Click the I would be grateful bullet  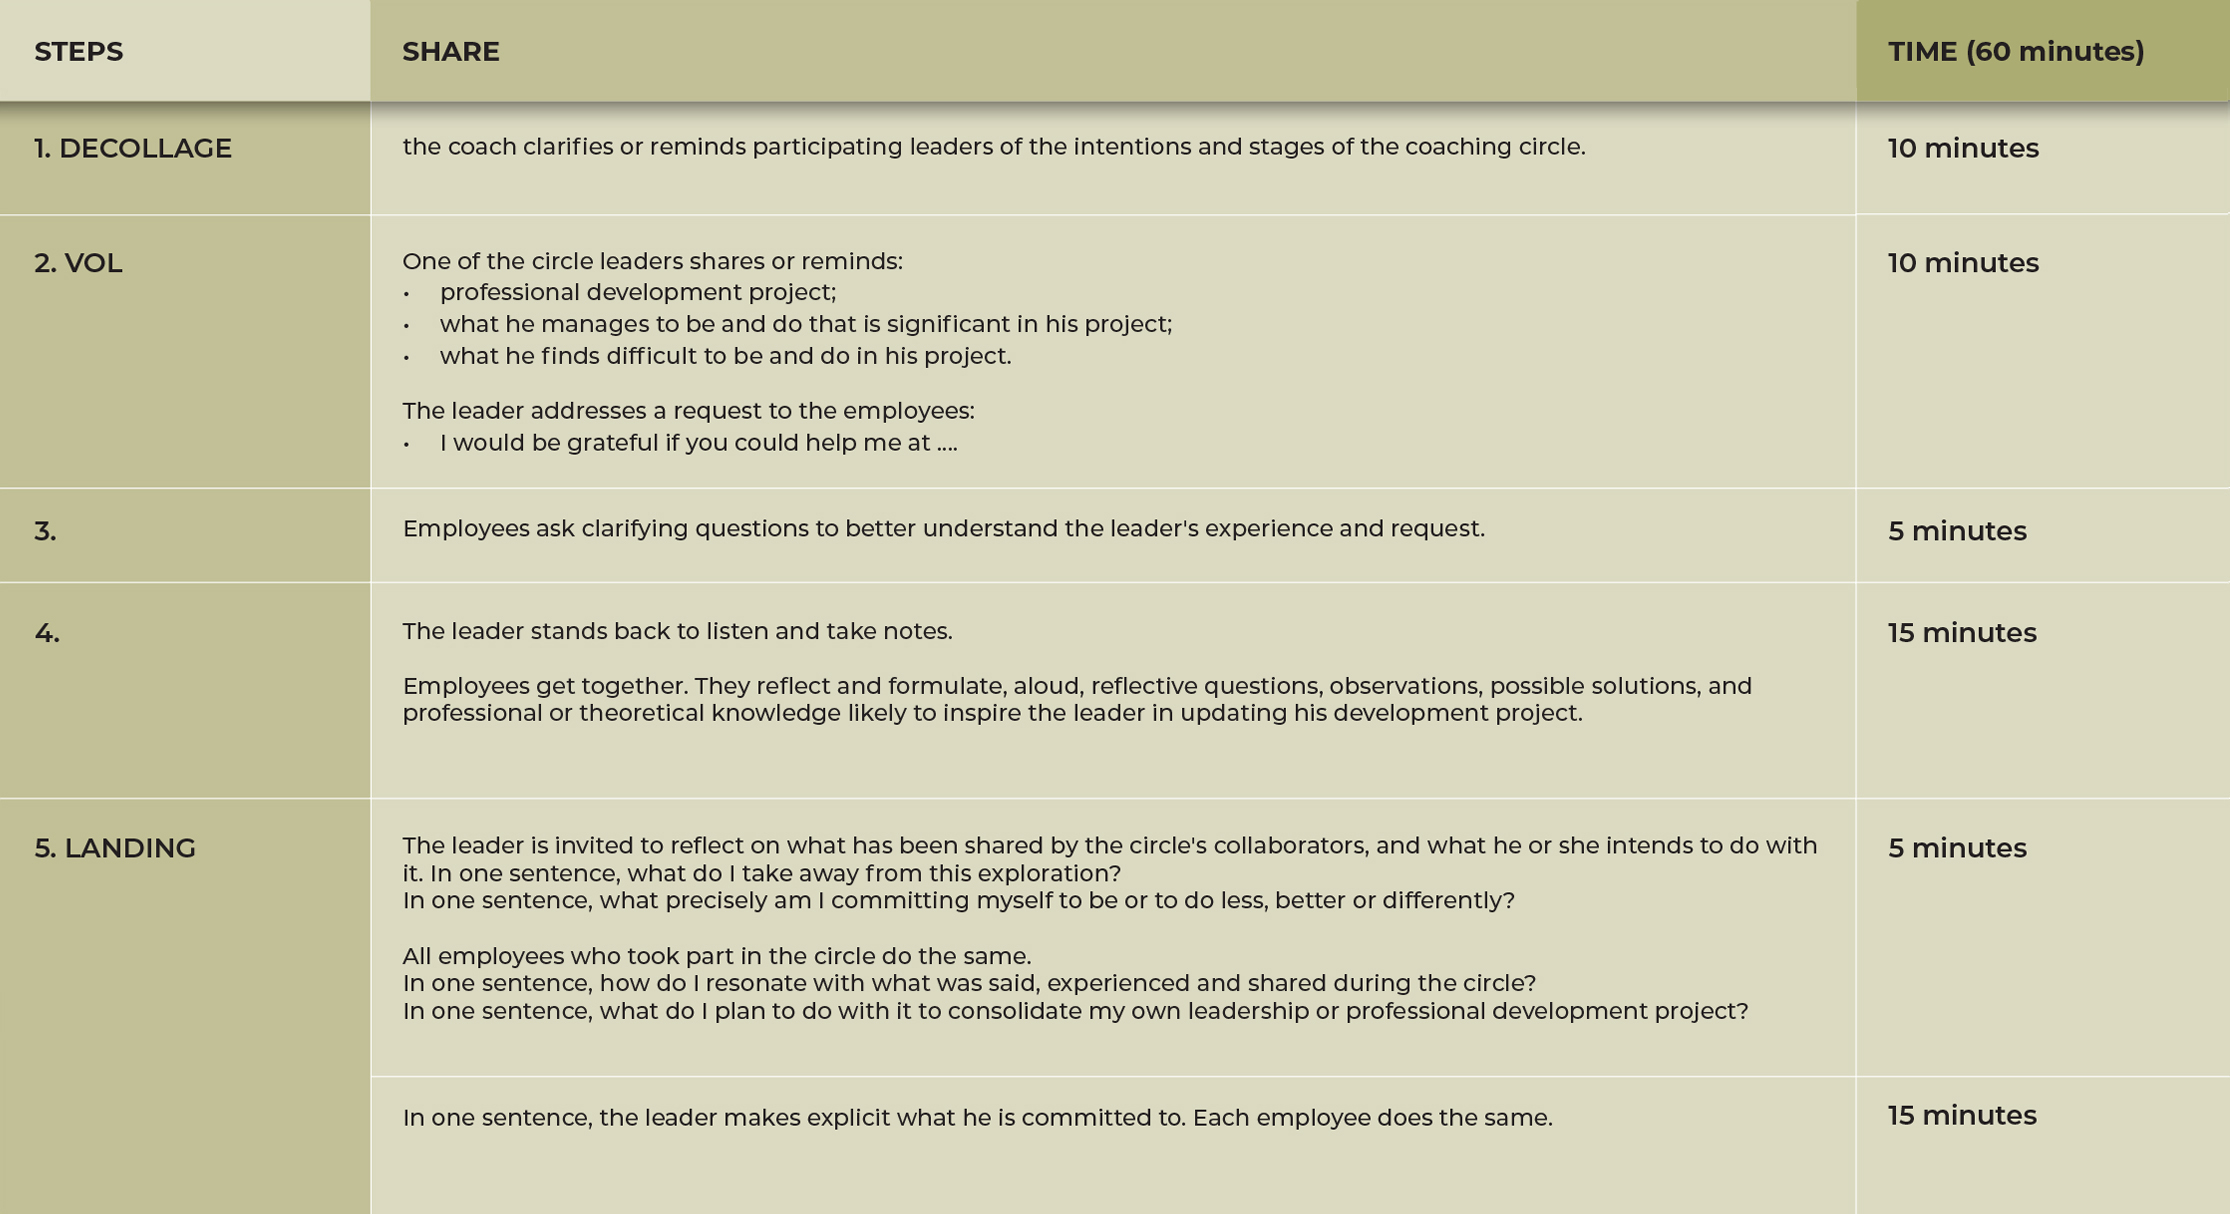point(698,443)
